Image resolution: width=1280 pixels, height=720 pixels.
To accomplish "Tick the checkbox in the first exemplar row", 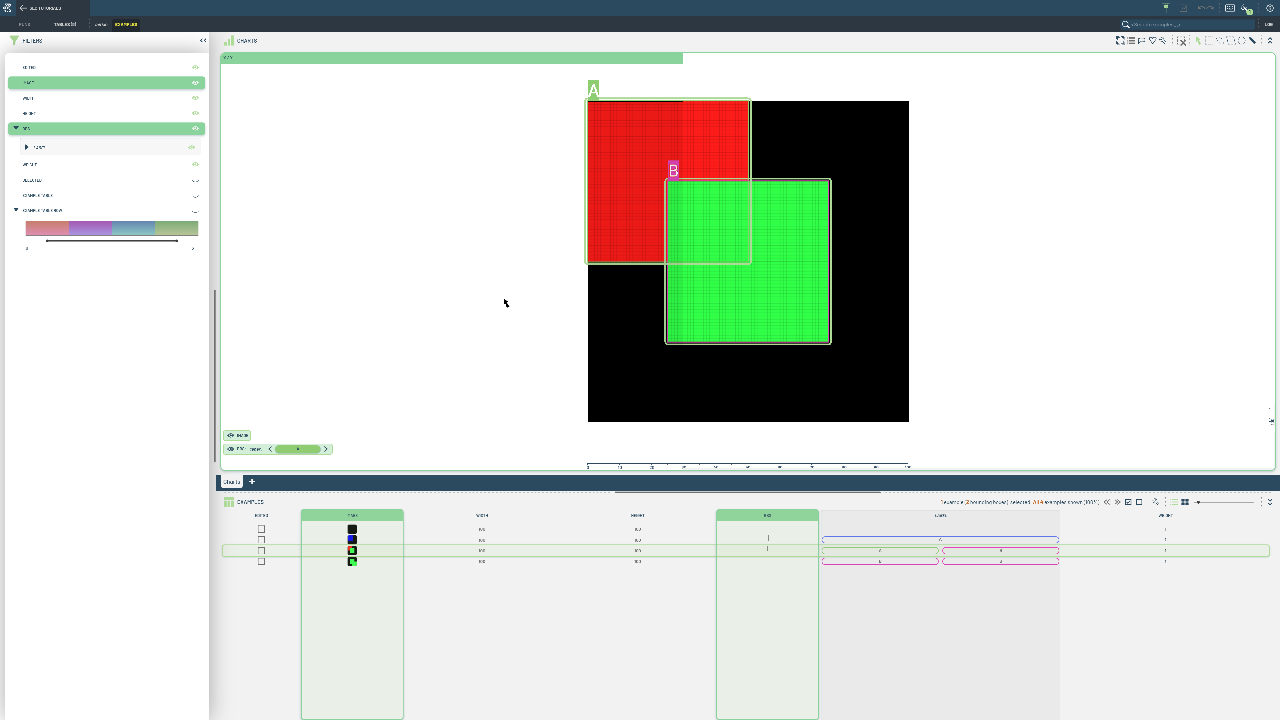I will click(x=261, y=529).
